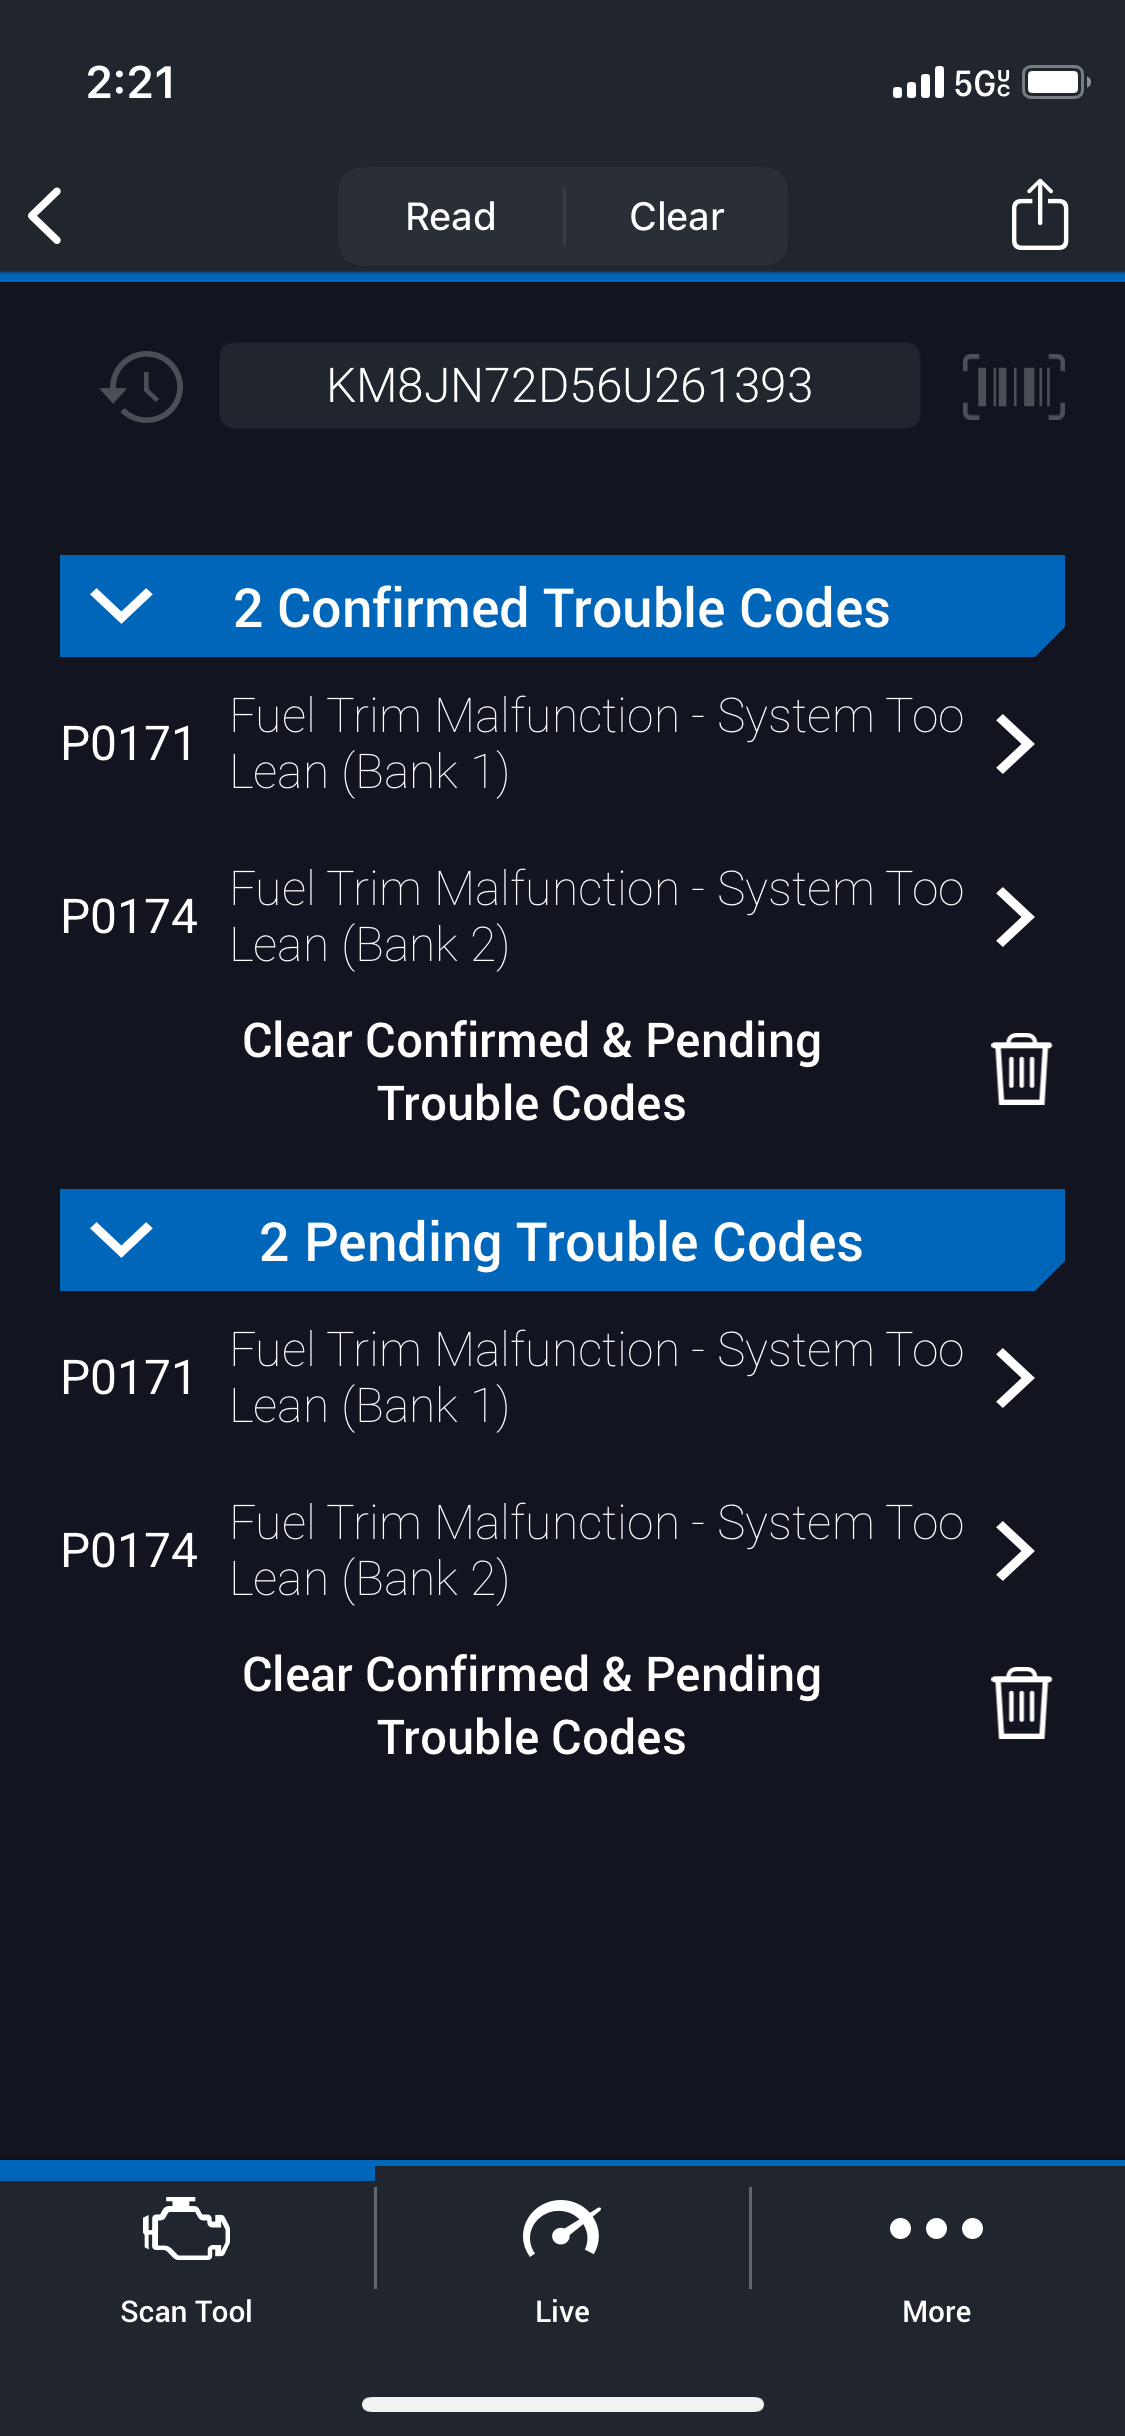This screenshot has height=2436, width=1125.
Task: Open the More options dots
Action: tap(936, 2228)
